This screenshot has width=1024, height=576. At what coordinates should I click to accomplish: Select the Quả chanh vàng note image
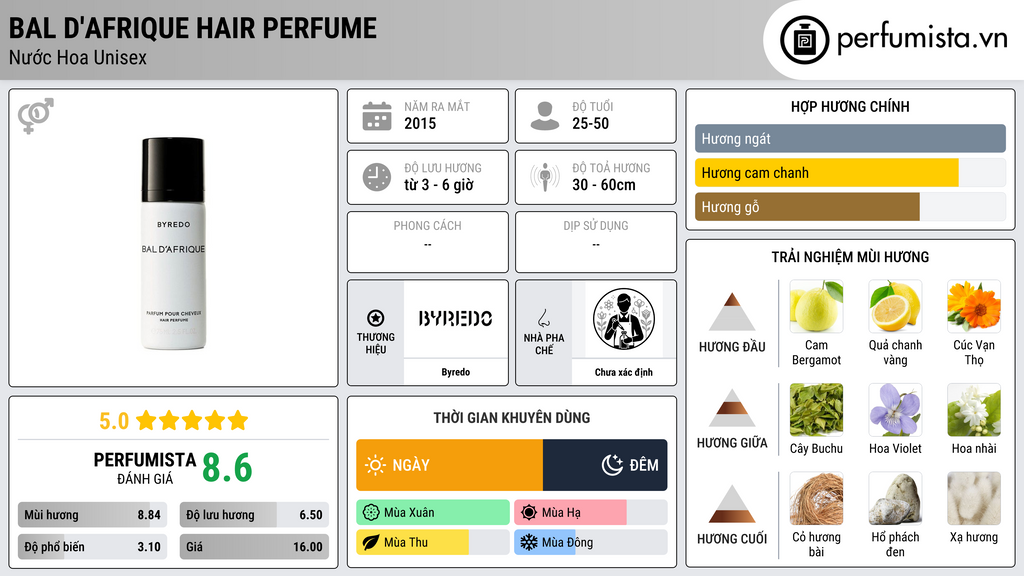coord(895,306)
